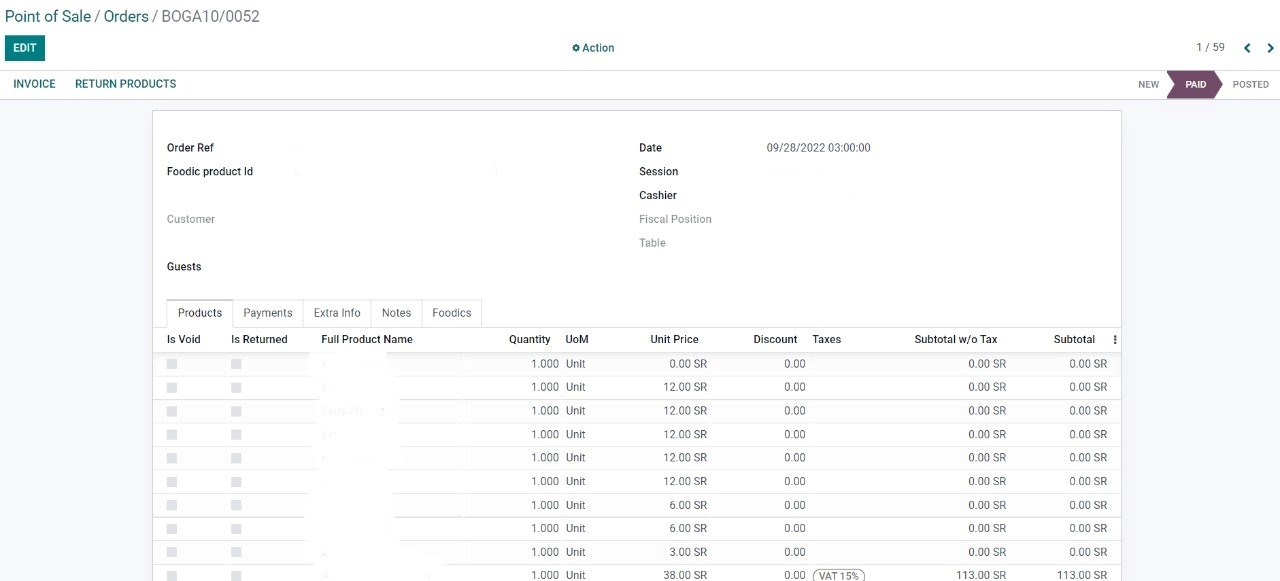
Task: Sort table by Unit Price column
Action: pyautogui.click(x=674, y=340)
